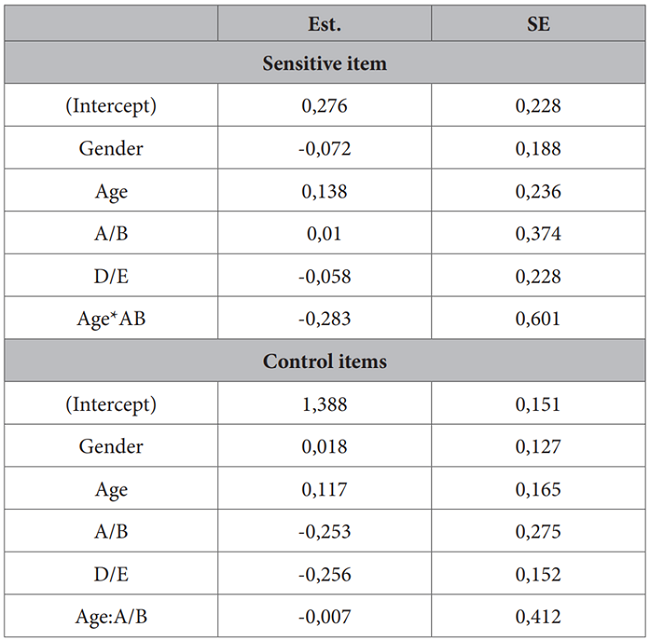The image size is (650, 641).
Task: Click the SE column header
Action: click(538, 22)
